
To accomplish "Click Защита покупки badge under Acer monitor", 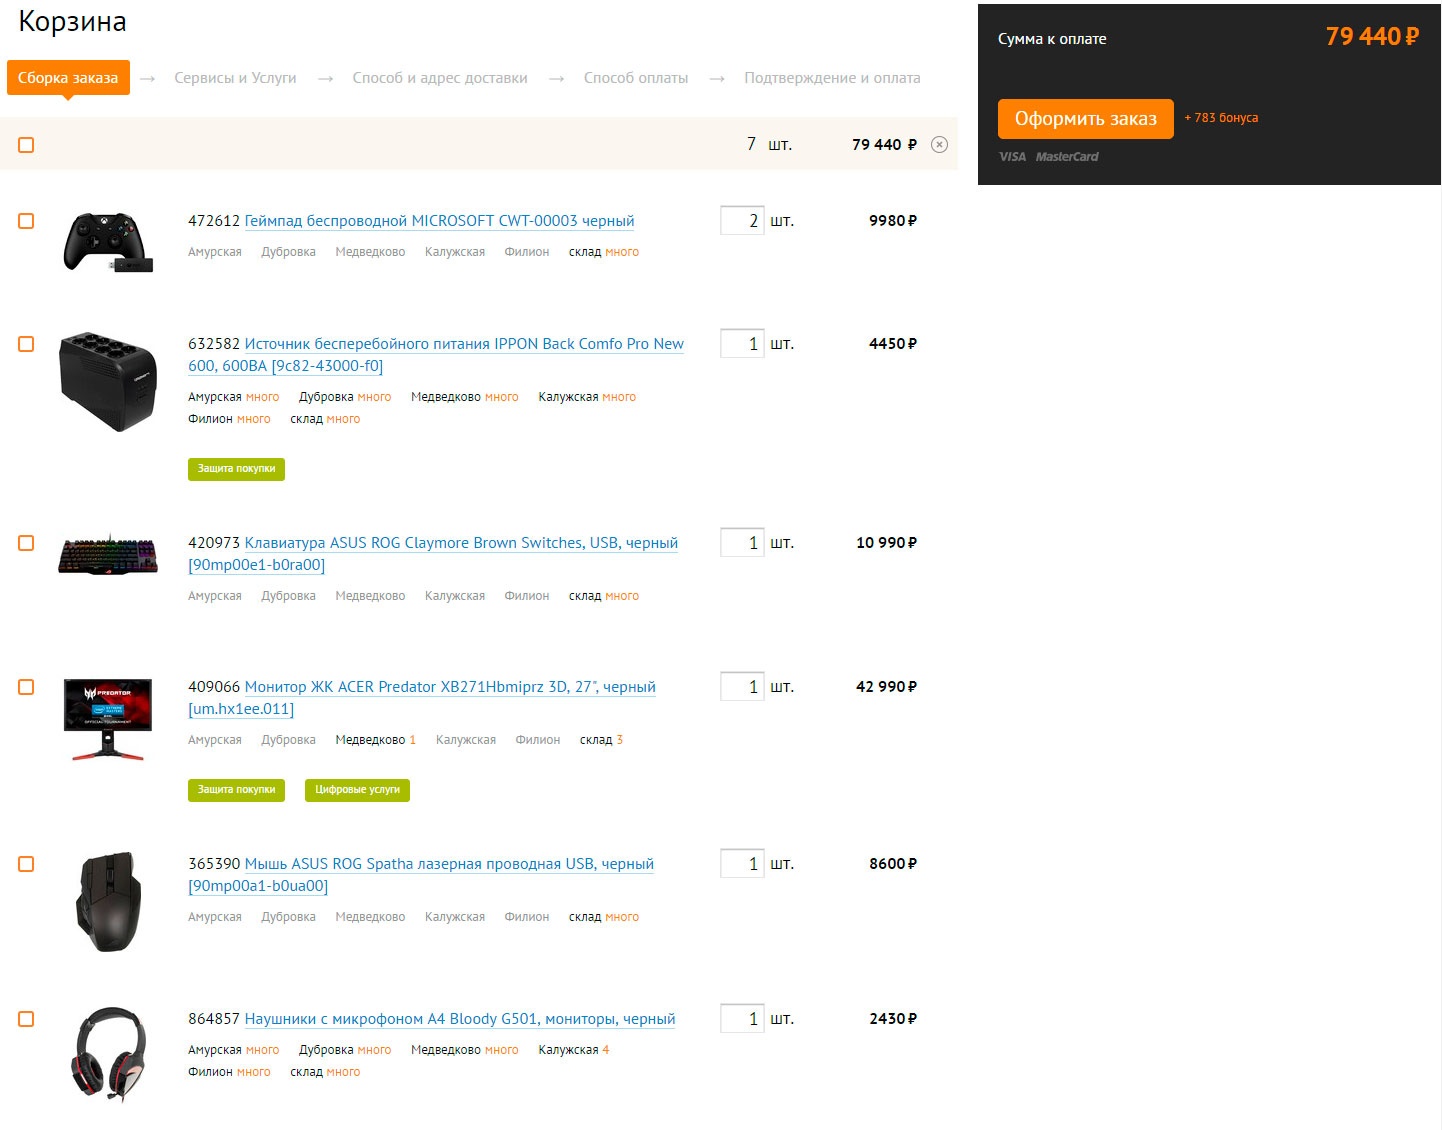I will [236, 790].
